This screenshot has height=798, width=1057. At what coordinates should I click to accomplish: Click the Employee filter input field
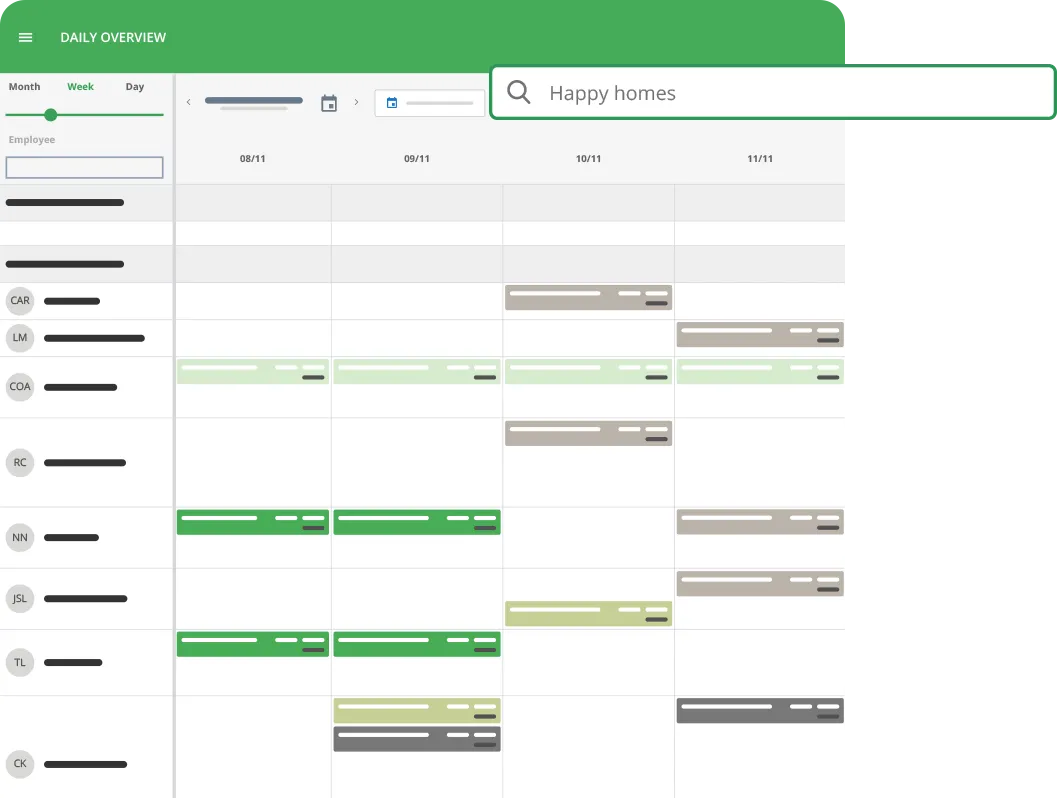pyautogui.click(x=84, y=167)
